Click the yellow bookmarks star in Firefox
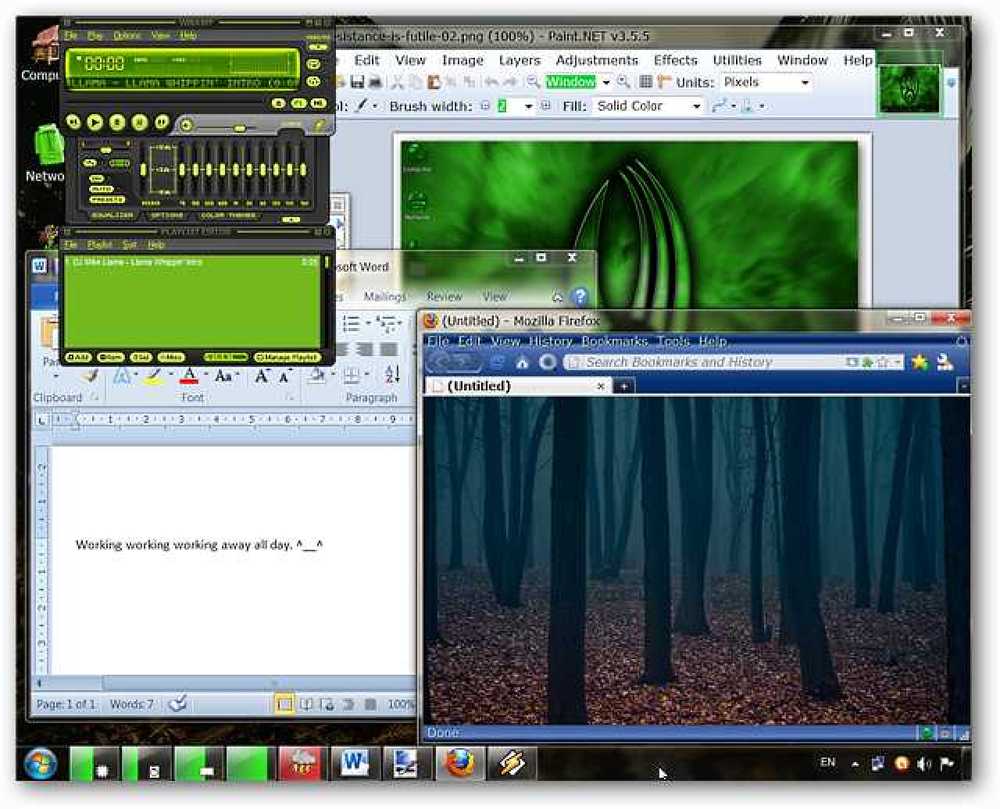1000x809 pixels. (x=919, y=362)
